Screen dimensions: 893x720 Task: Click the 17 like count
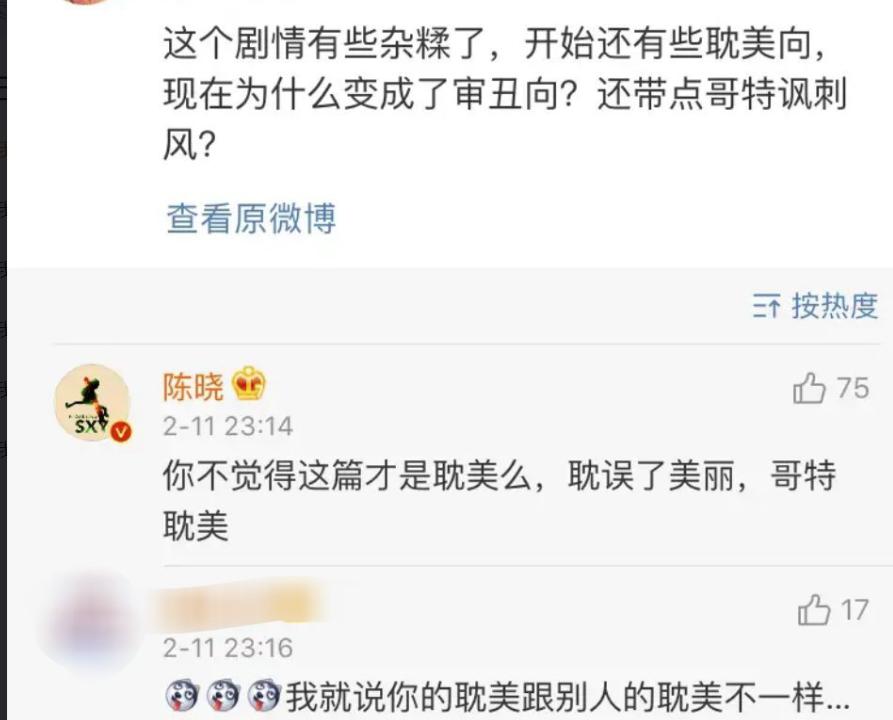tap(854, 609)
